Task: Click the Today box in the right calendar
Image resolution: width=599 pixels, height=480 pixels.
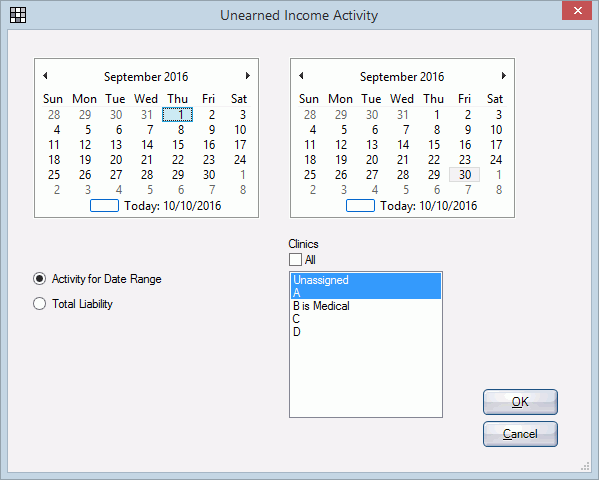Action: tap(360, 206)
